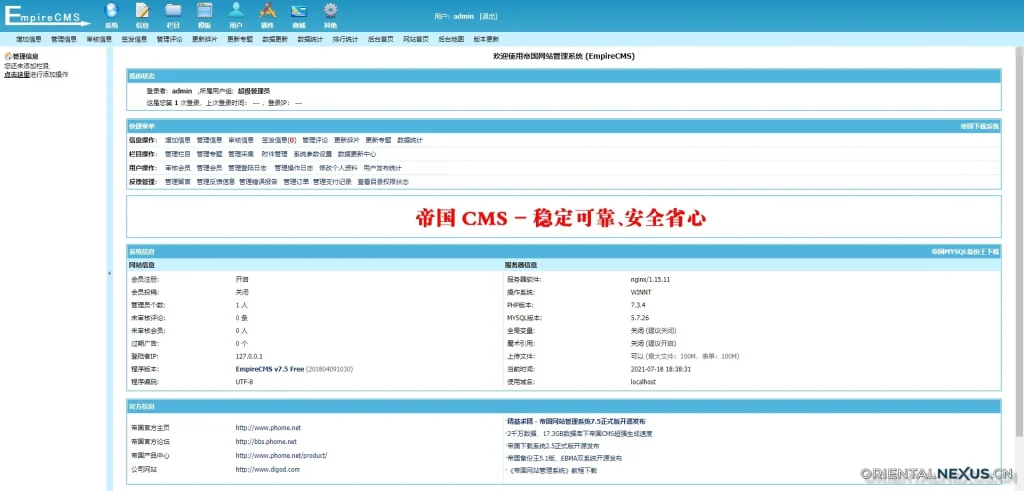Open 管理留言 in the 反馈管理 row

(178, 182)
